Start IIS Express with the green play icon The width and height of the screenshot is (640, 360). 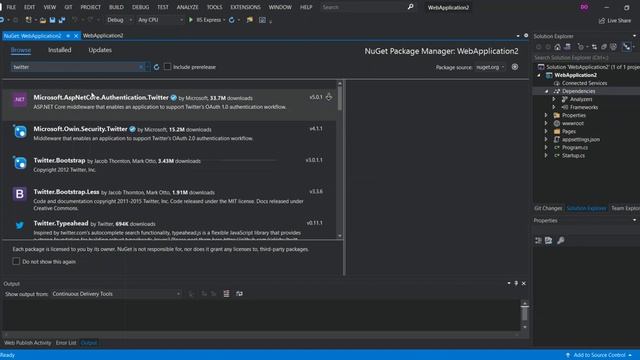pos(190,20)
